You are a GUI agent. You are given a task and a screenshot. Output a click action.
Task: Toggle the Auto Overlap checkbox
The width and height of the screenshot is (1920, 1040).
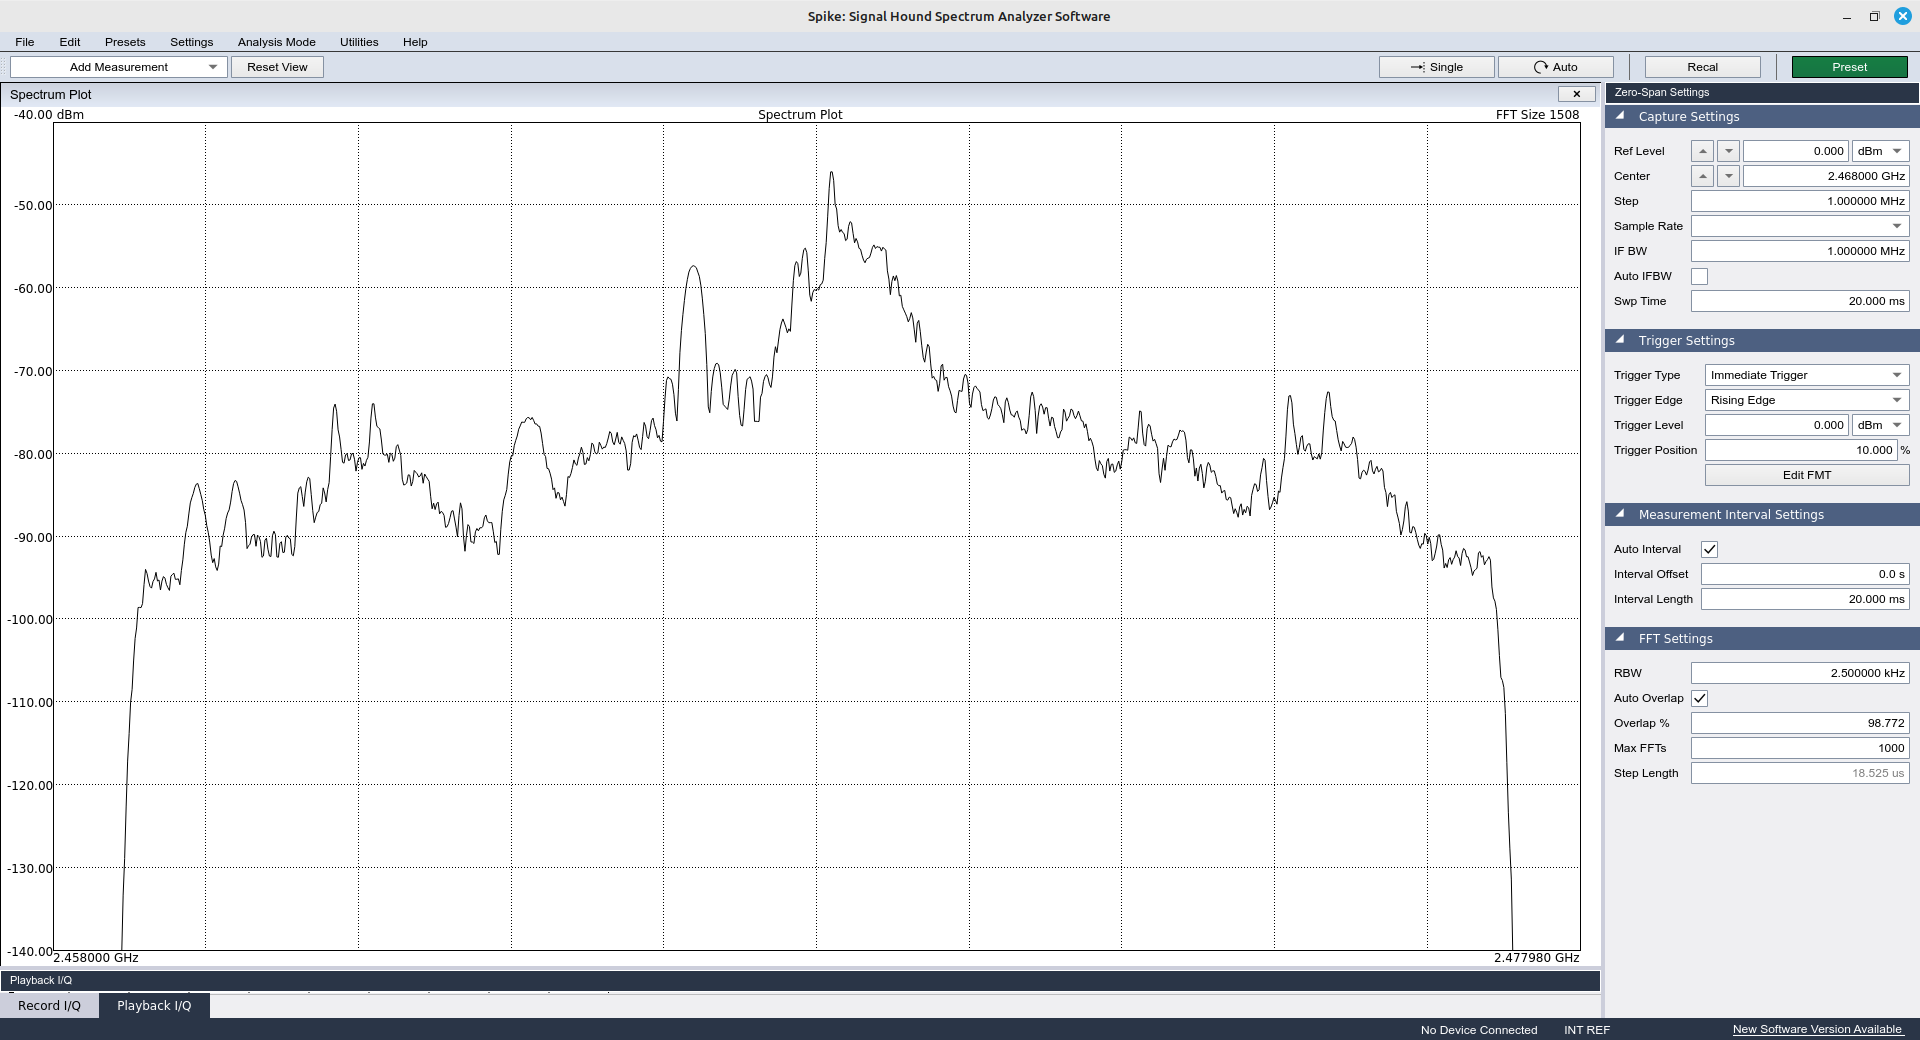point(1700,698)
